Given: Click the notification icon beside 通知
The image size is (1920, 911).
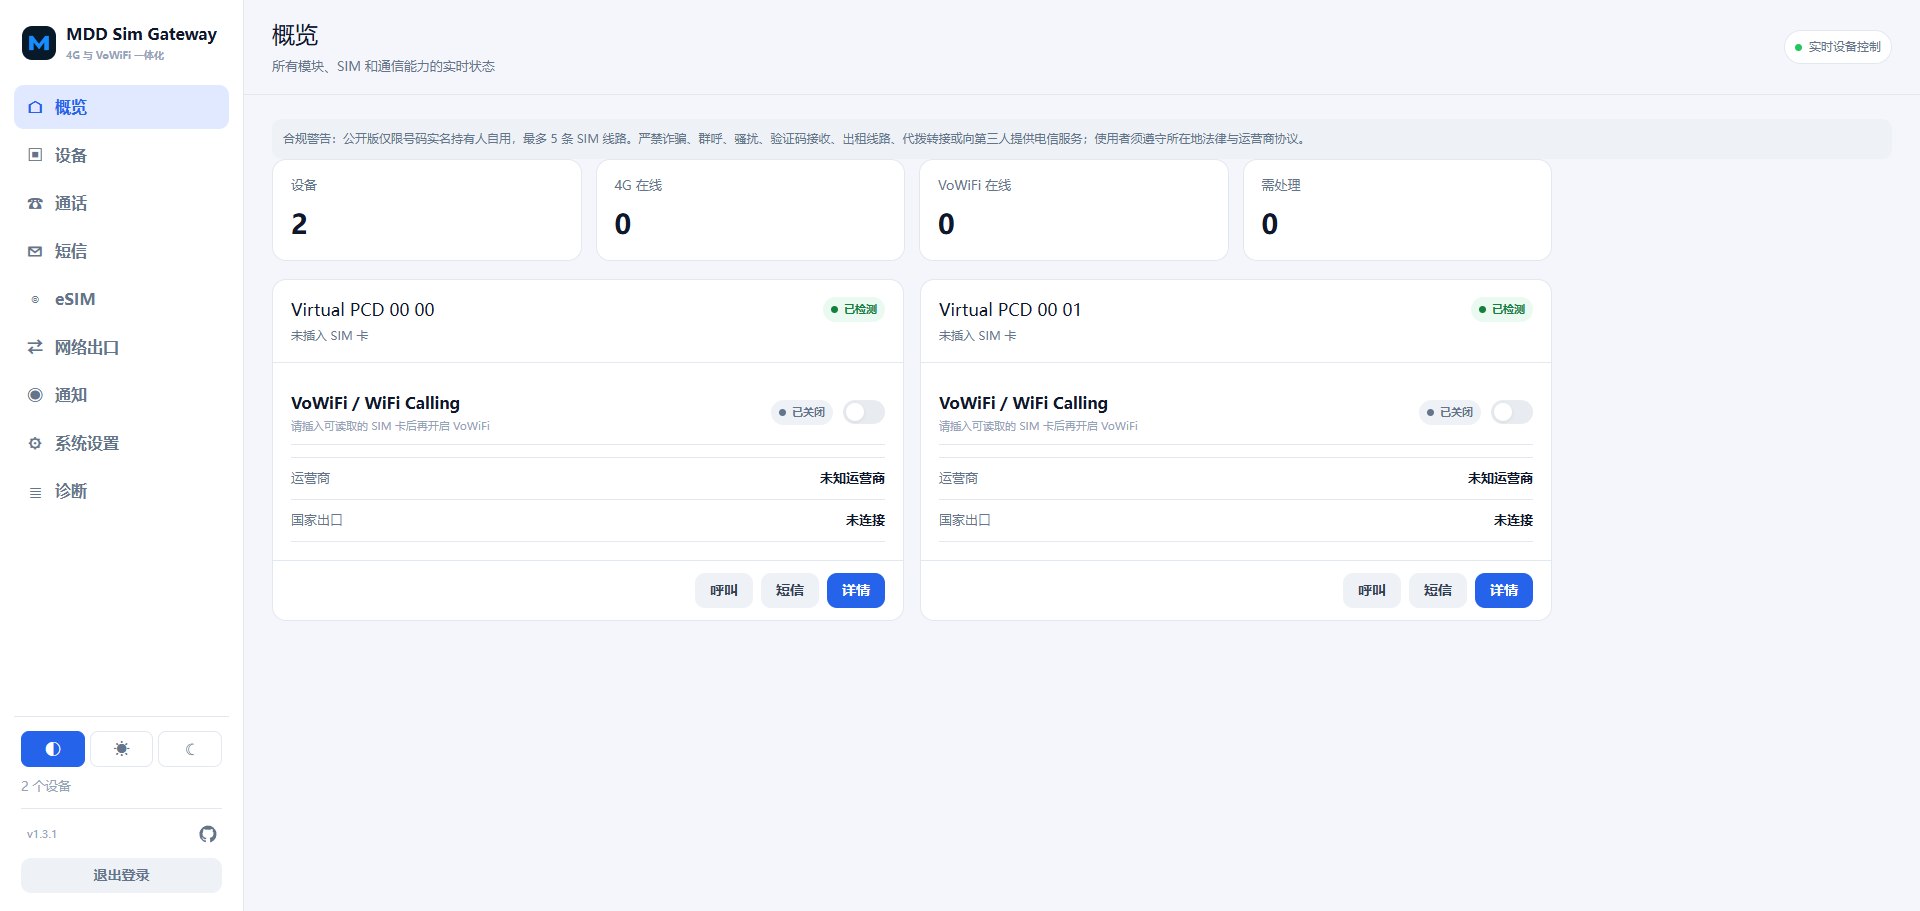Looking at the screenshot, I should [x=35, y=395].
